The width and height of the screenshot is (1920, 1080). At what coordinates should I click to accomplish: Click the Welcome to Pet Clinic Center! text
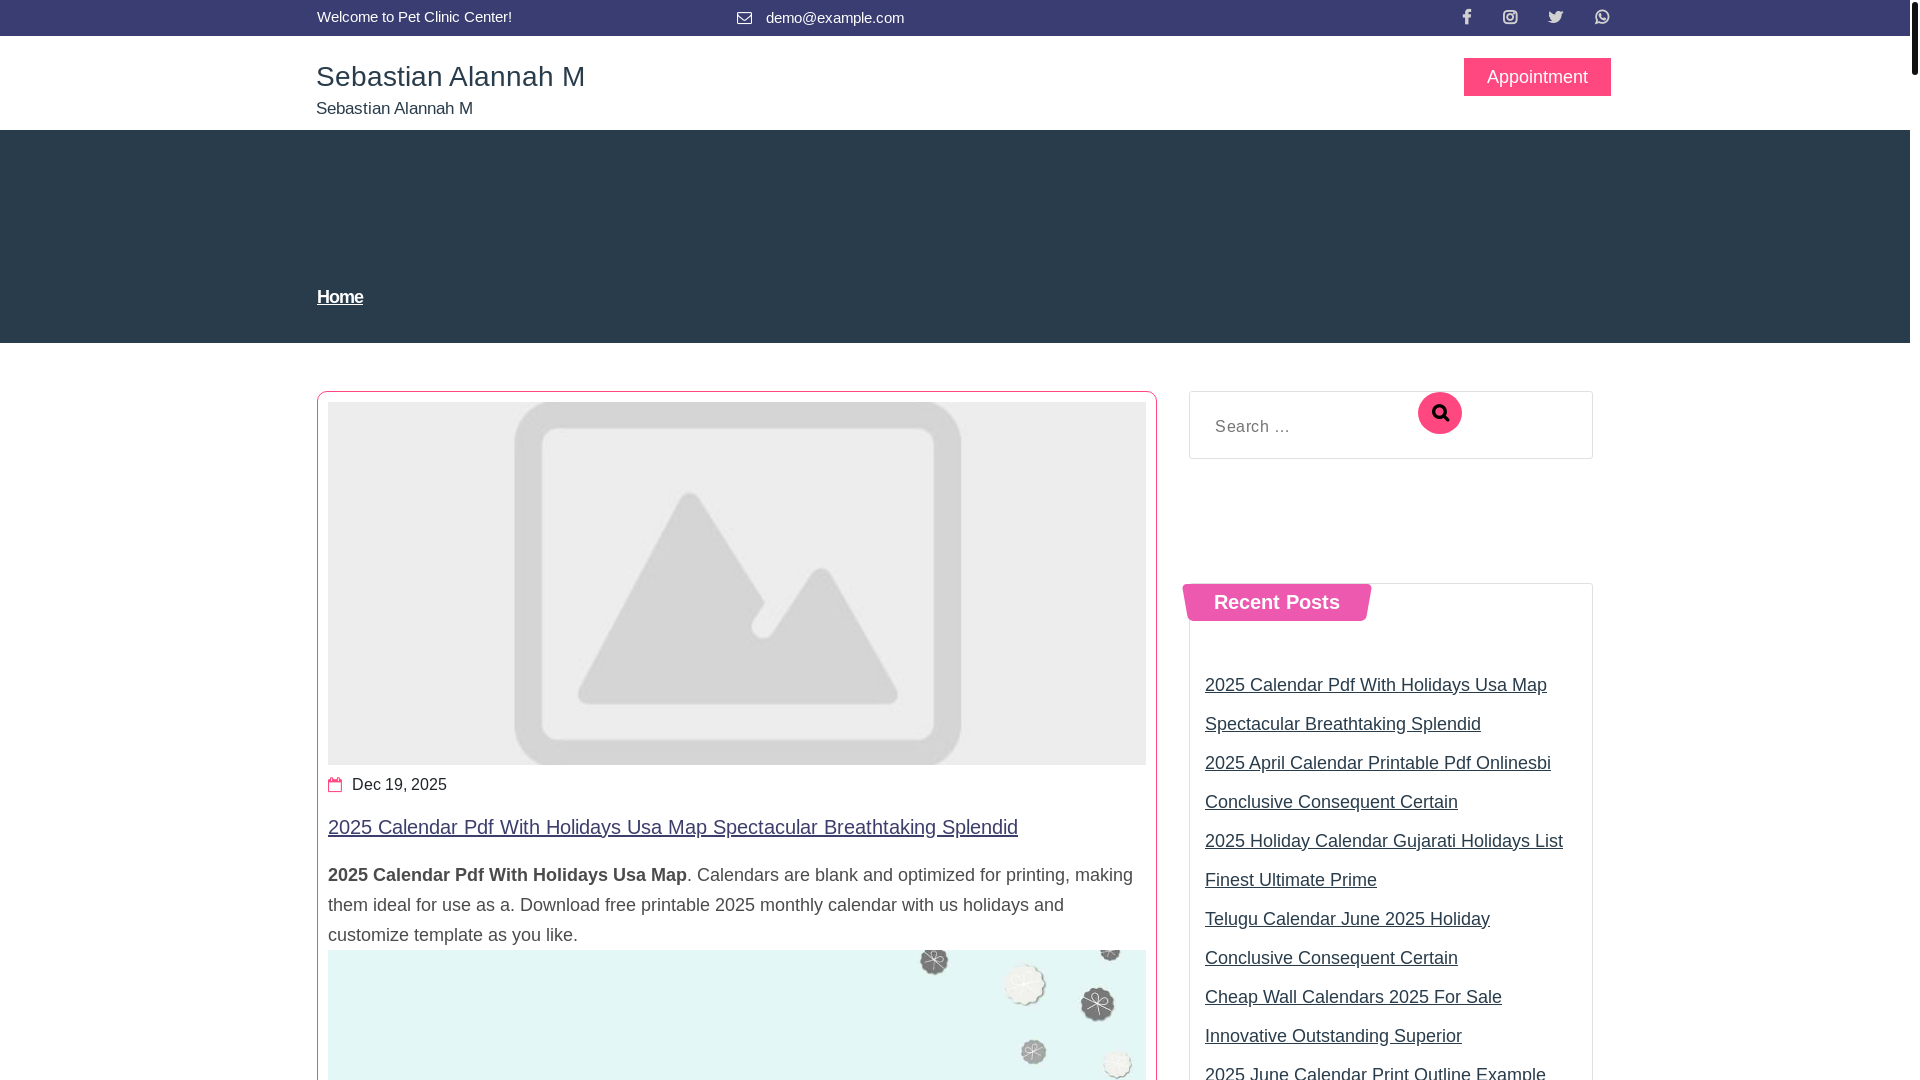click(x=414, y=17)
